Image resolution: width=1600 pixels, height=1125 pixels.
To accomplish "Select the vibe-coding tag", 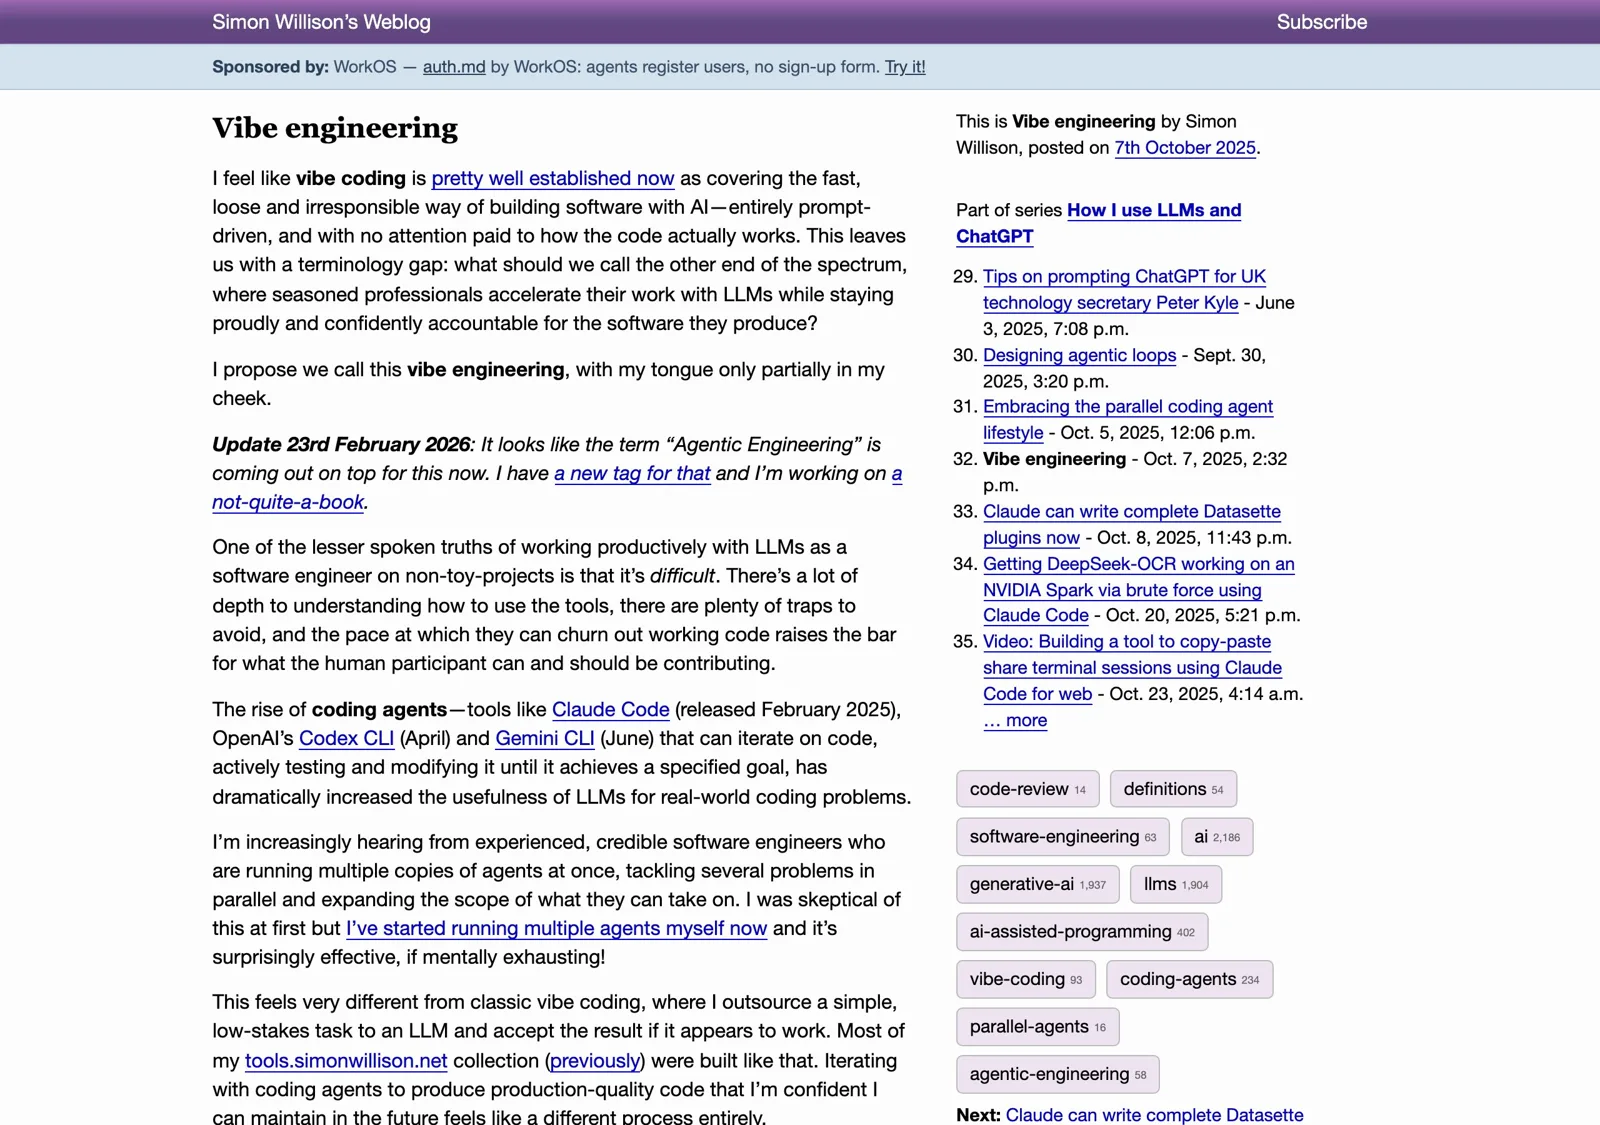I will pyautogui.click(x=1026, y=979).
